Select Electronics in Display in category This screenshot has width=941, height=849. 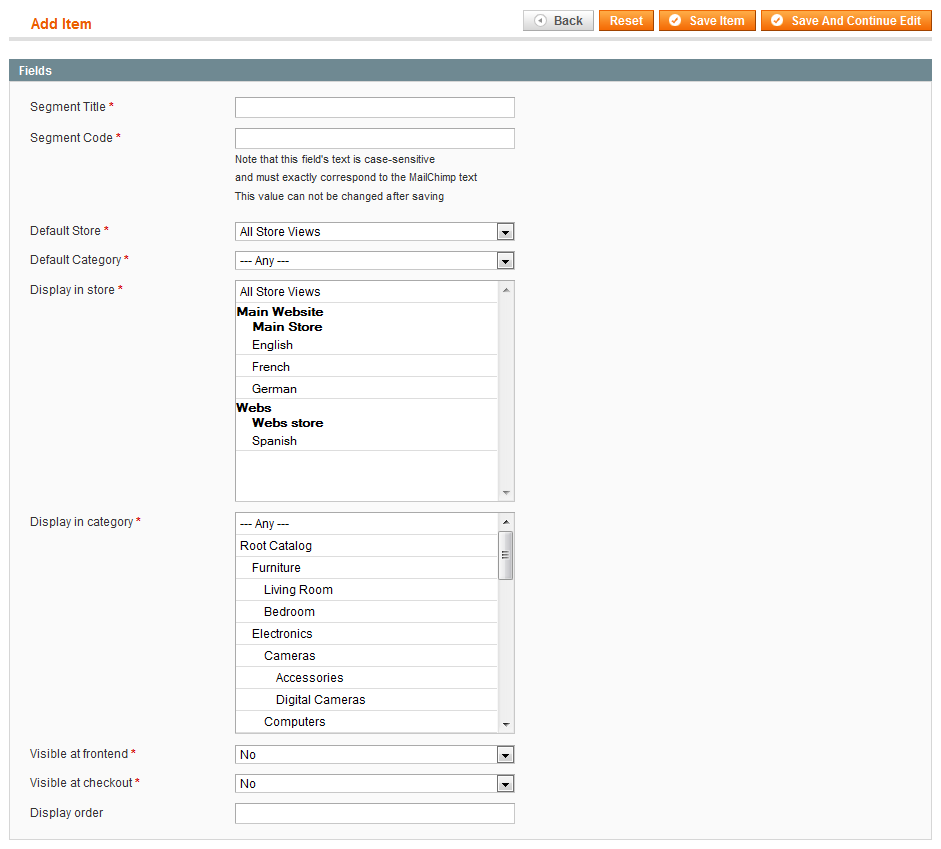click(x=282, y=634)
